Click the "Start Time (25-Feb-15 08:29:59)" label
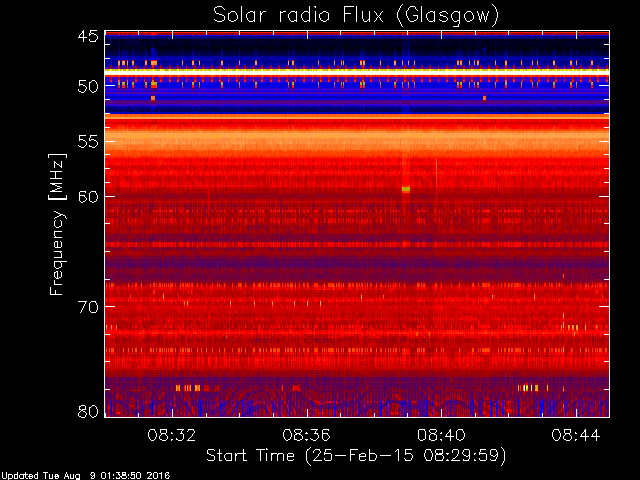The image size is (640, 480). click(x=356, y=456)
